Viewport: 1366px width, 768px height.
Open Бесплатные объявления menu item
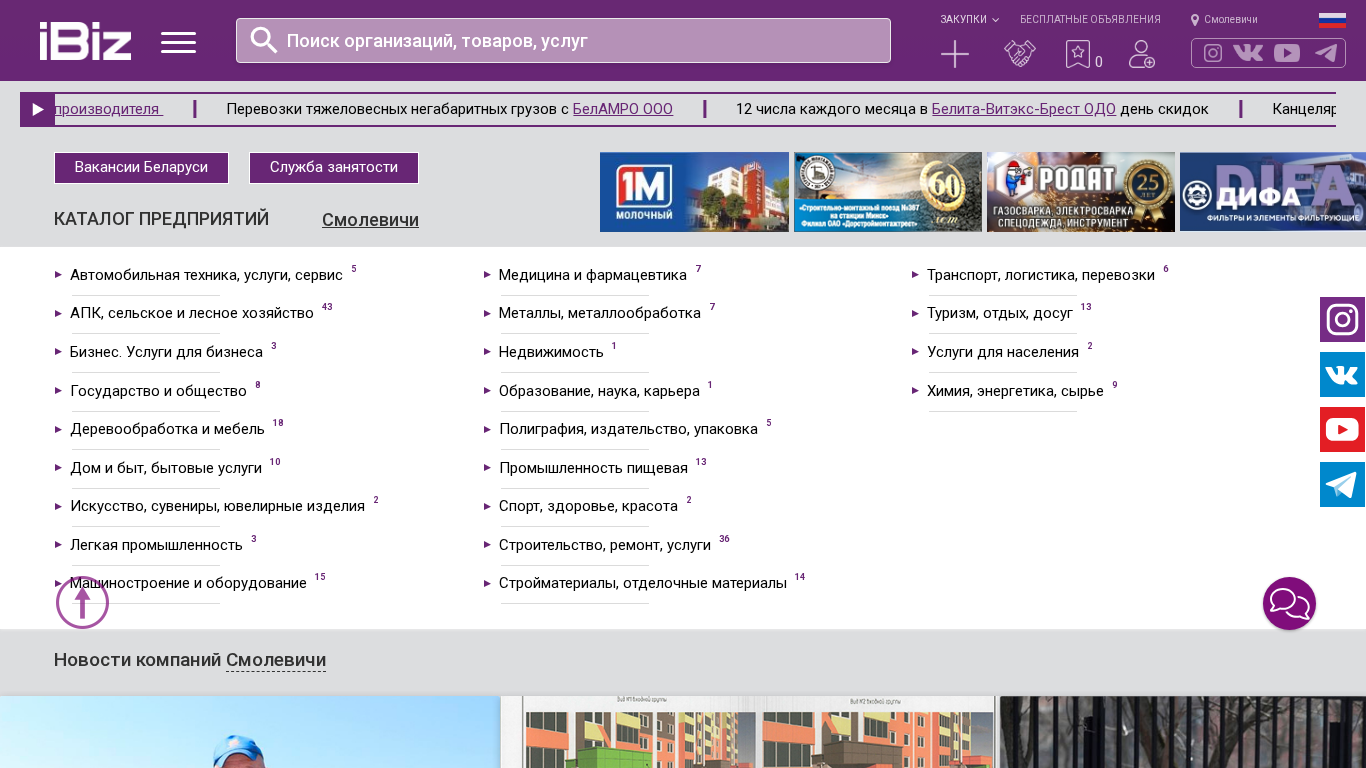pyautogui.click(x=1090, y=20)
